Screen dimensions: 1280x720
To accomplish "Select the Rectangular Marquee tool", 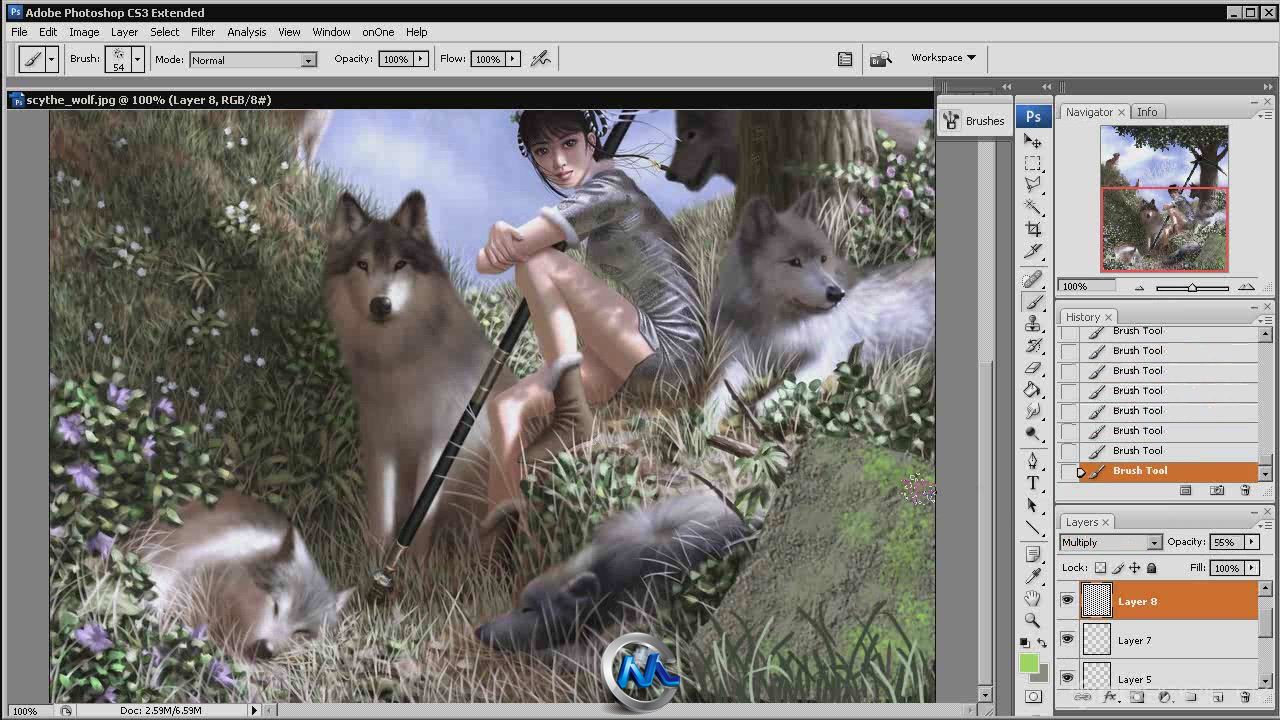I will click(x=1033, y=163).
